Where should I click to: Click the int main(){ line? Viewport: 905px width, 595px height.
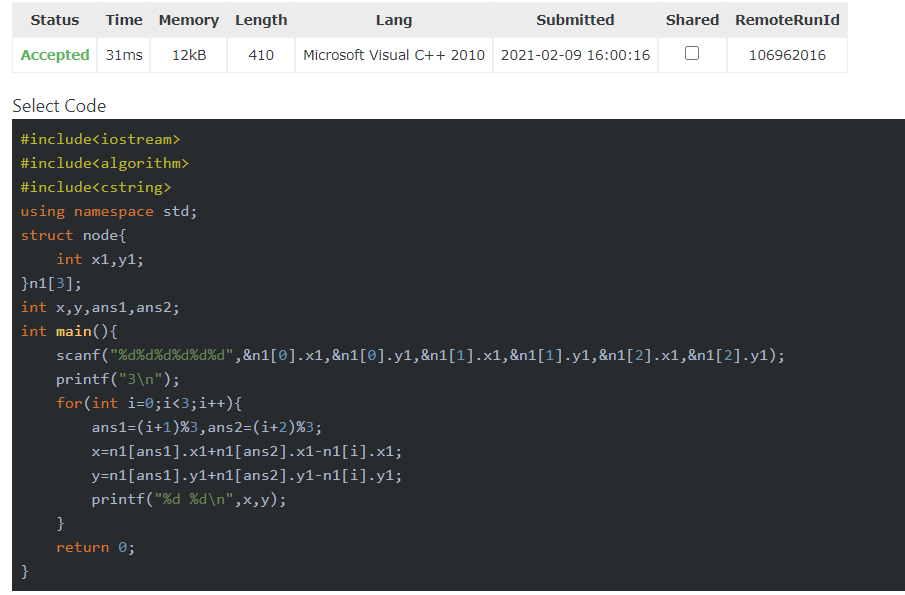tap(69, 331)
